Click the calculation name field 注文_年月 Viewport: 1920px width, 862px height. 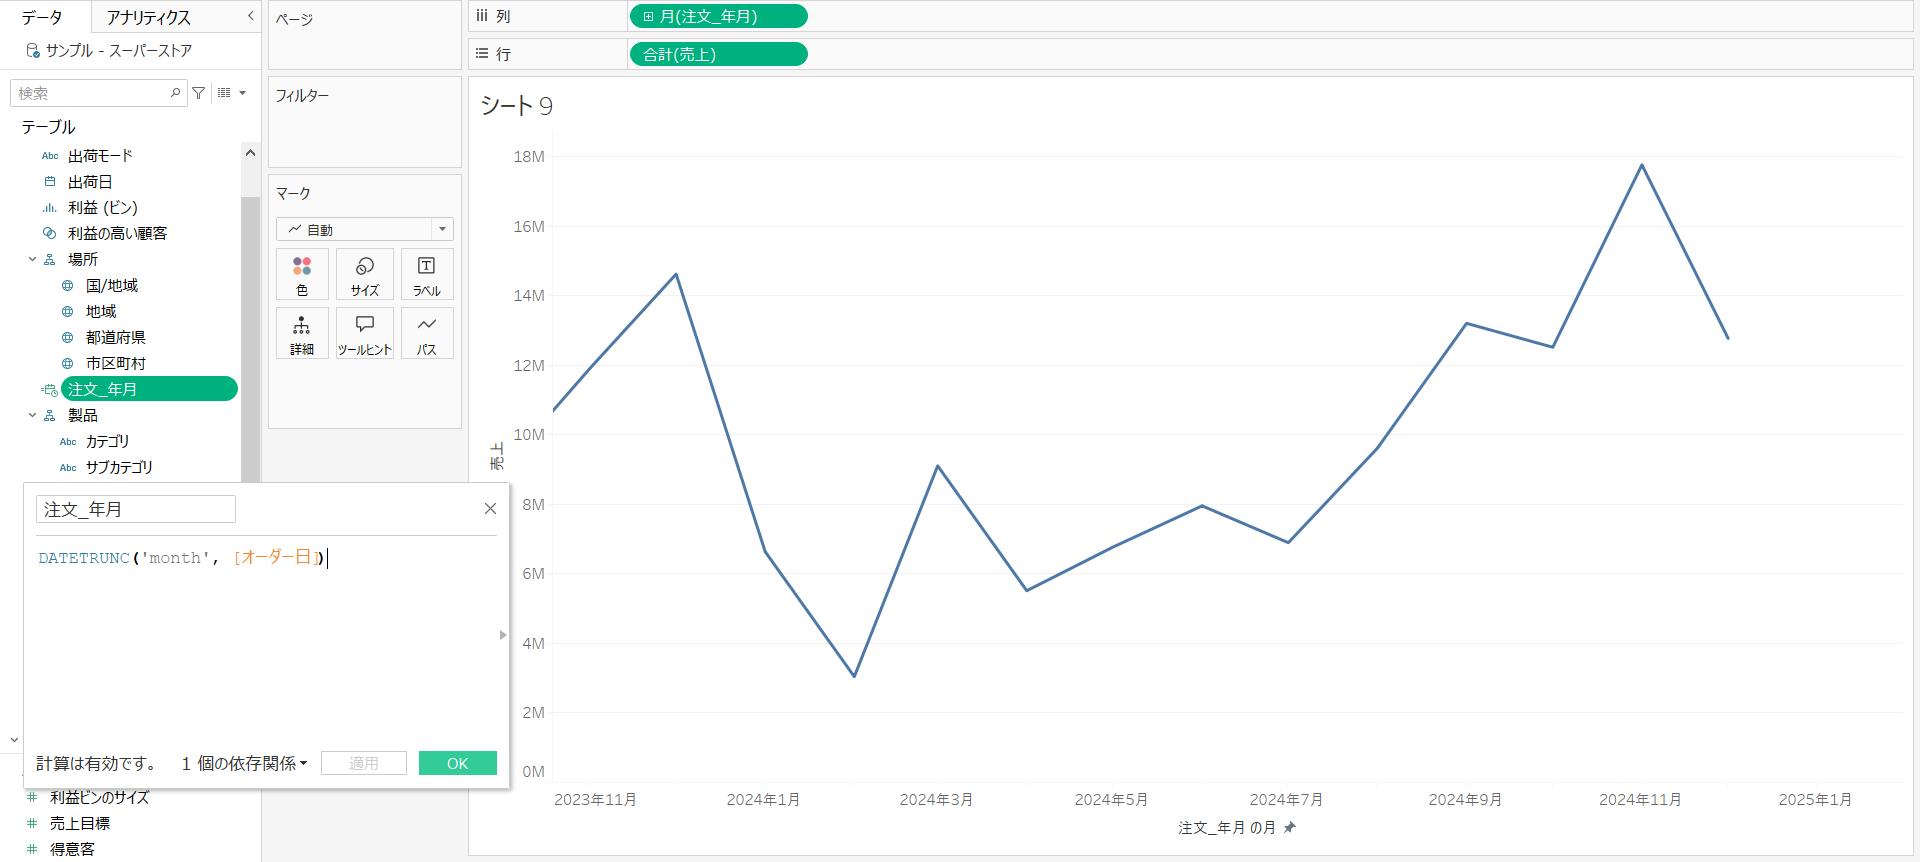pyautogui.click(x=136, y=509)
